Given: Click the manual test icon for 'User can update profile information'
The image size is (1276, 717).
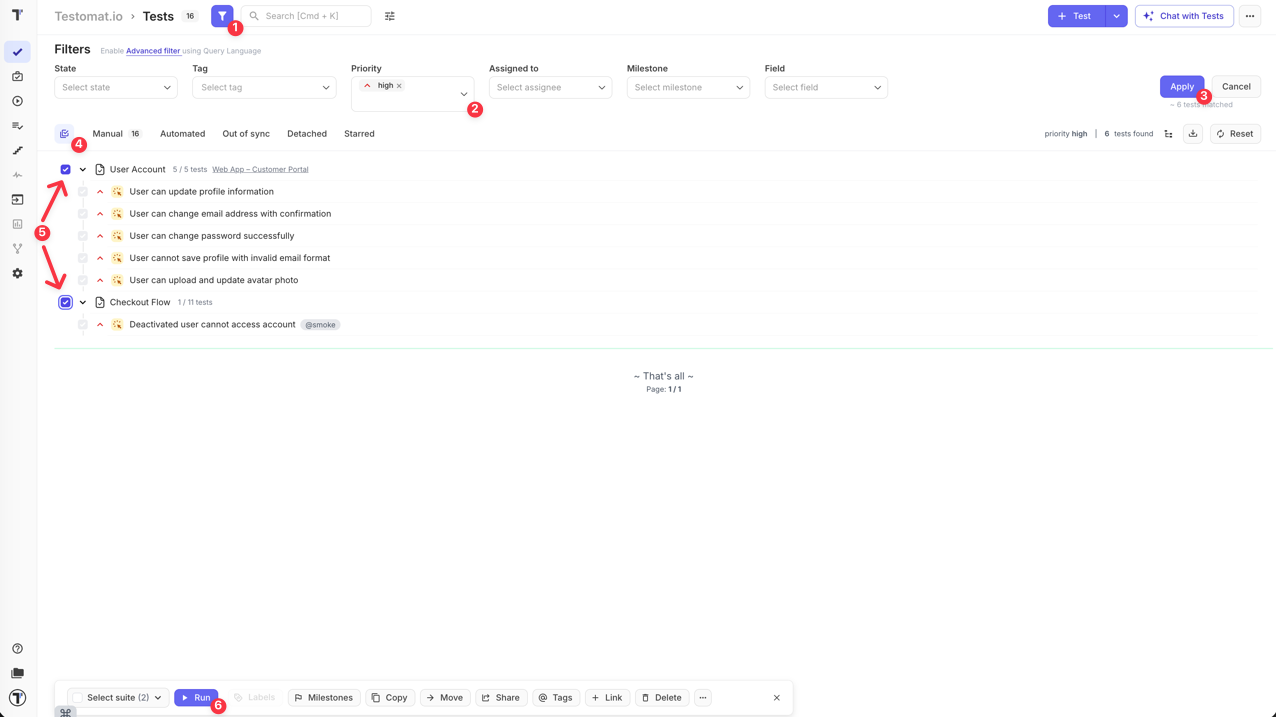Looking at the screenshot, I should click(117, 192).
